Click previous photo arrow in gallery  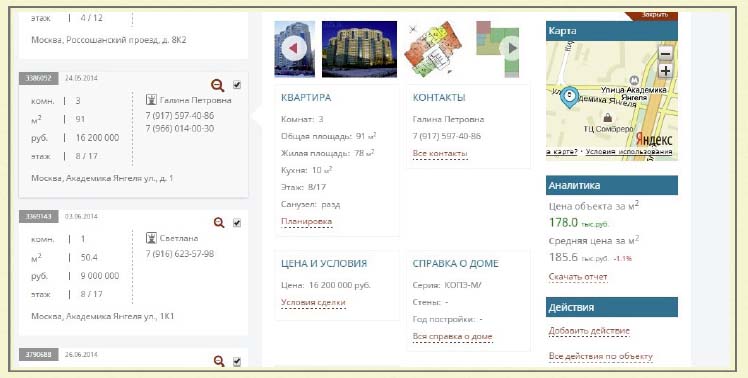[x=293, y=48]
